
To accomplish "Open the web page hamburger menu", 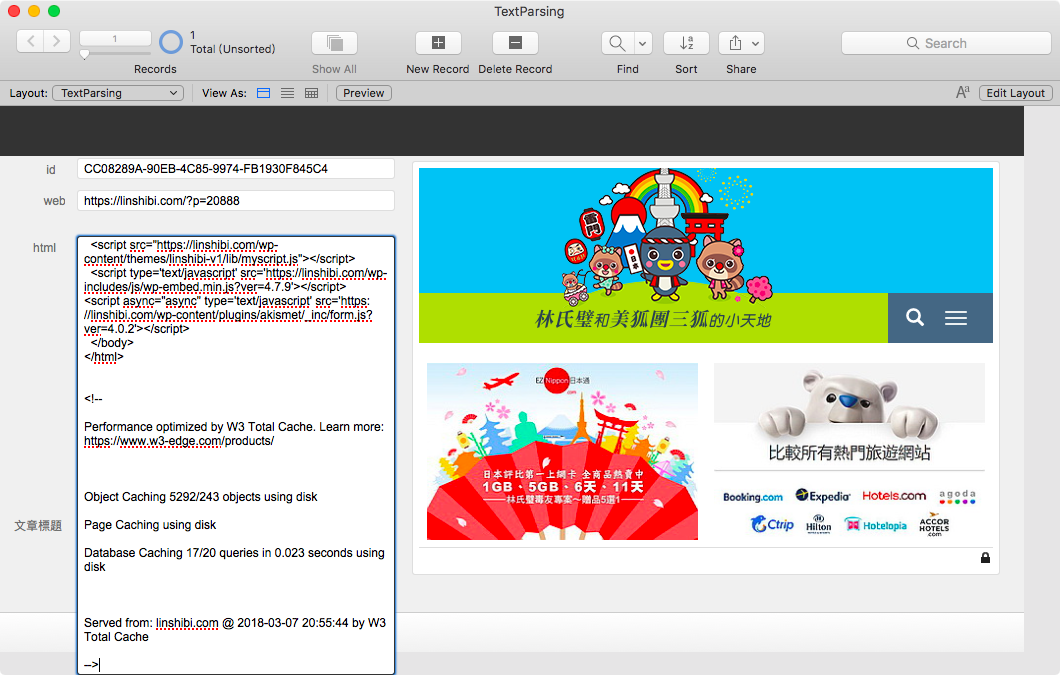I will click(x=956, y=318).
